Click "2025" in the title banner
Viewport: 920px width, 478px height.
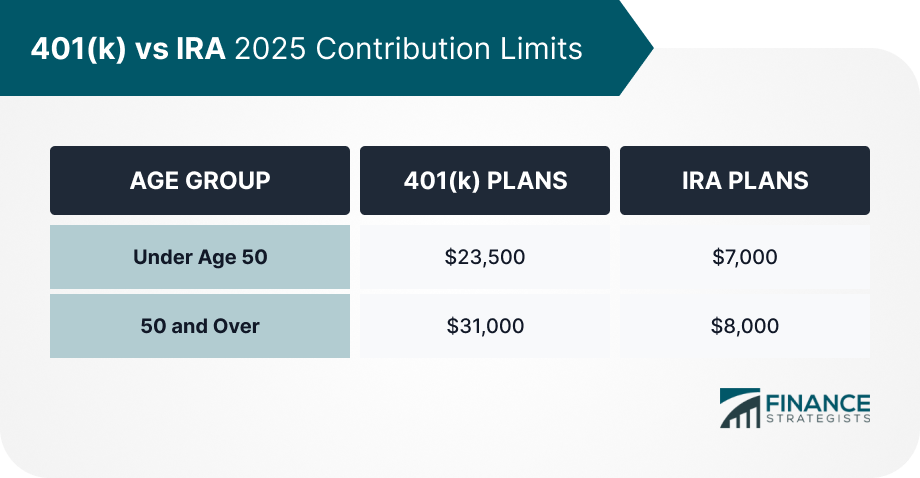click(x=270, y=49)
